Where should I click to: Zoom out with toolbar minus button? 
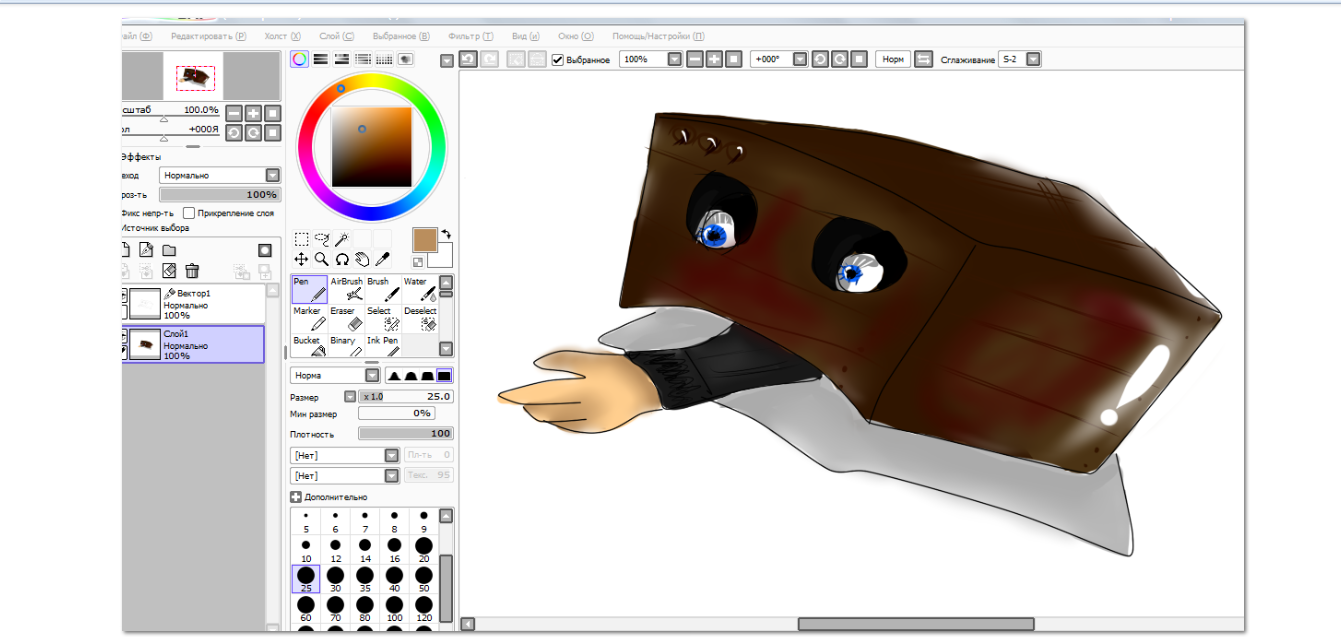[x=695, y=59]
